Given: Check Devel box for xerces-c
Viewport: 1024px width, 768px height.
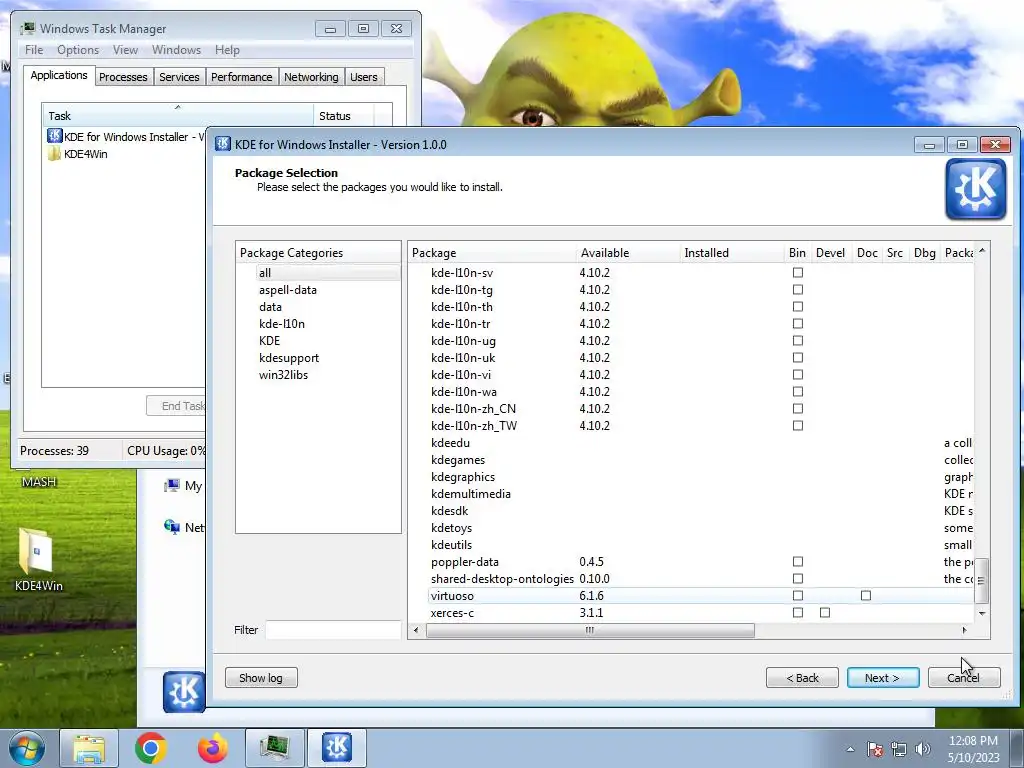Looking at the screenshot, I should pyautogui.click(x=825, y=613).
